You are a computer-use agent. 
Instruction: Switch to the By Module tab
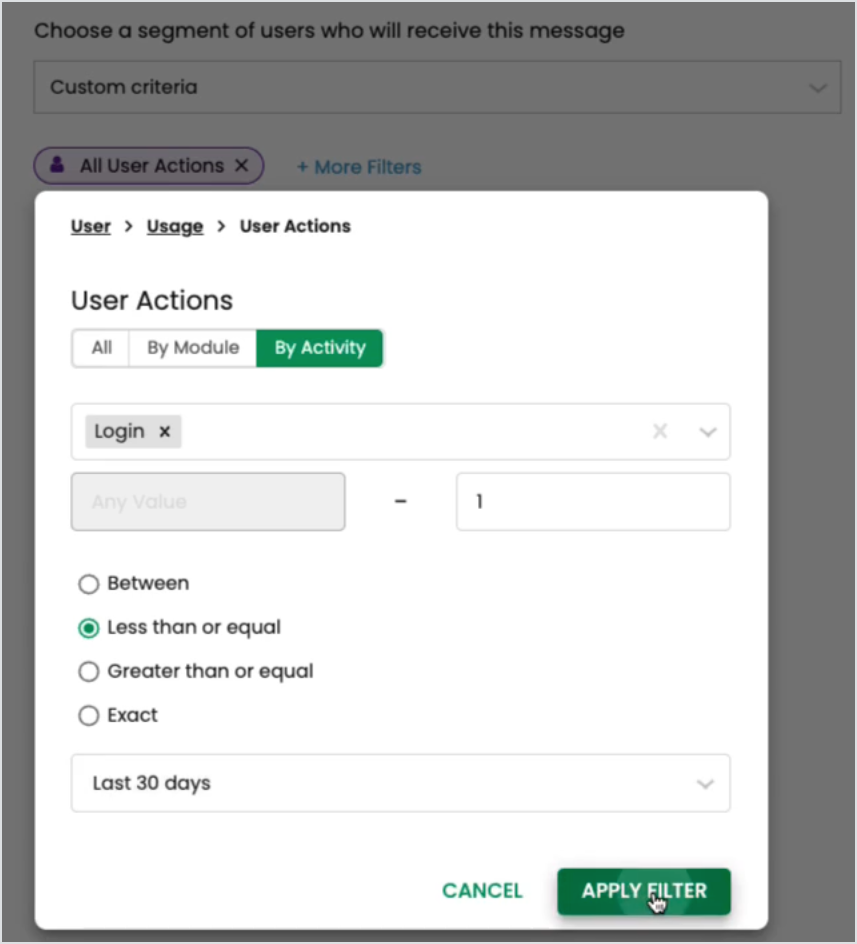click(x=193, y=348)
